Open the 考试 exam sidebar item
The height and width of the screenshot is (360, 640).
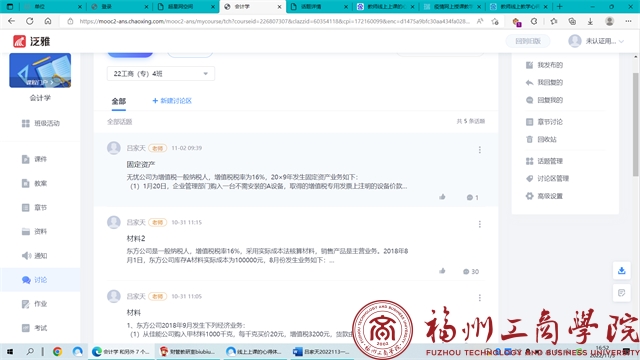click(34, 328)
